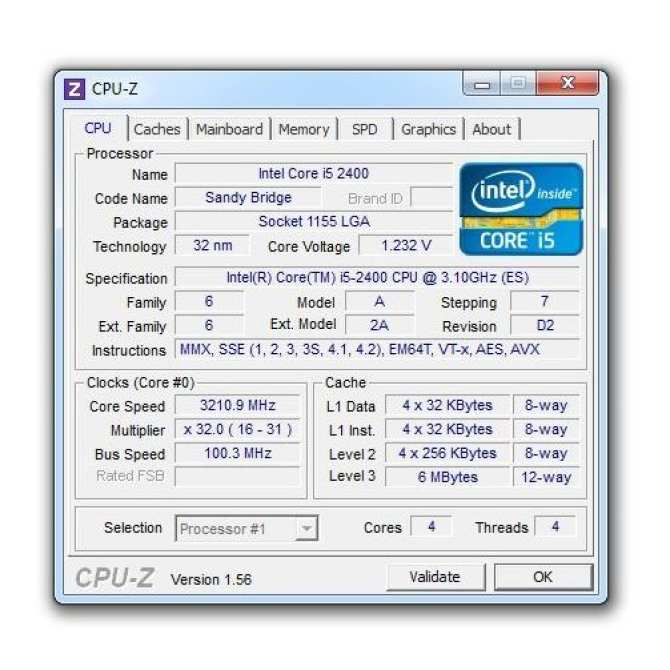Click the Package value Socket 1155 LGA
The width and height of the screenshot is (670, 670).
(x=313, y=221)
